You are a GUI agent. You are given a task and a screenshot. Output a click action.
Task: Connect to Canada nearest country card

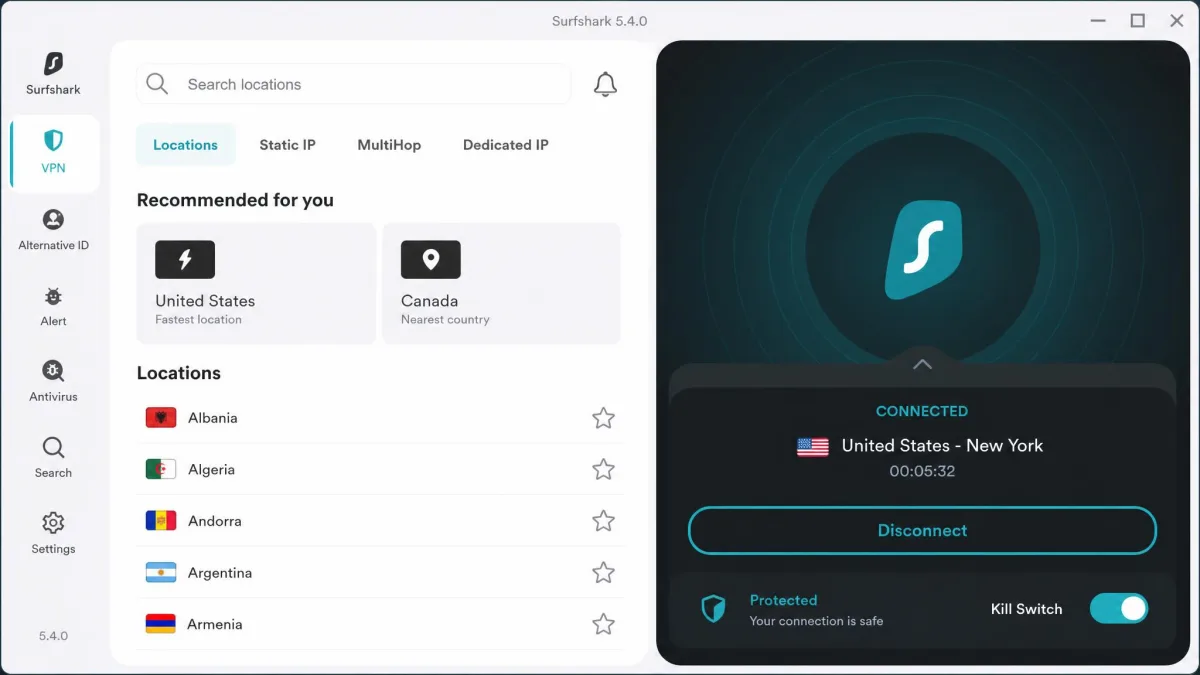tap(502, 284)
